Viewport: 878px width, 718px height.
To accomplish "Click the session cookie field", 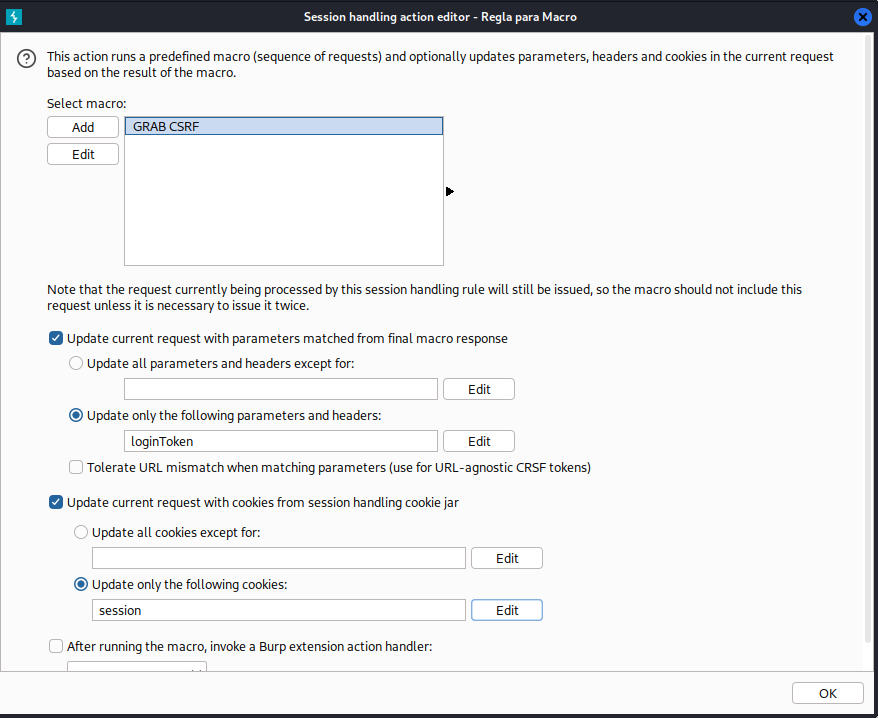I will pyautogui.click(x=279, y=610).
